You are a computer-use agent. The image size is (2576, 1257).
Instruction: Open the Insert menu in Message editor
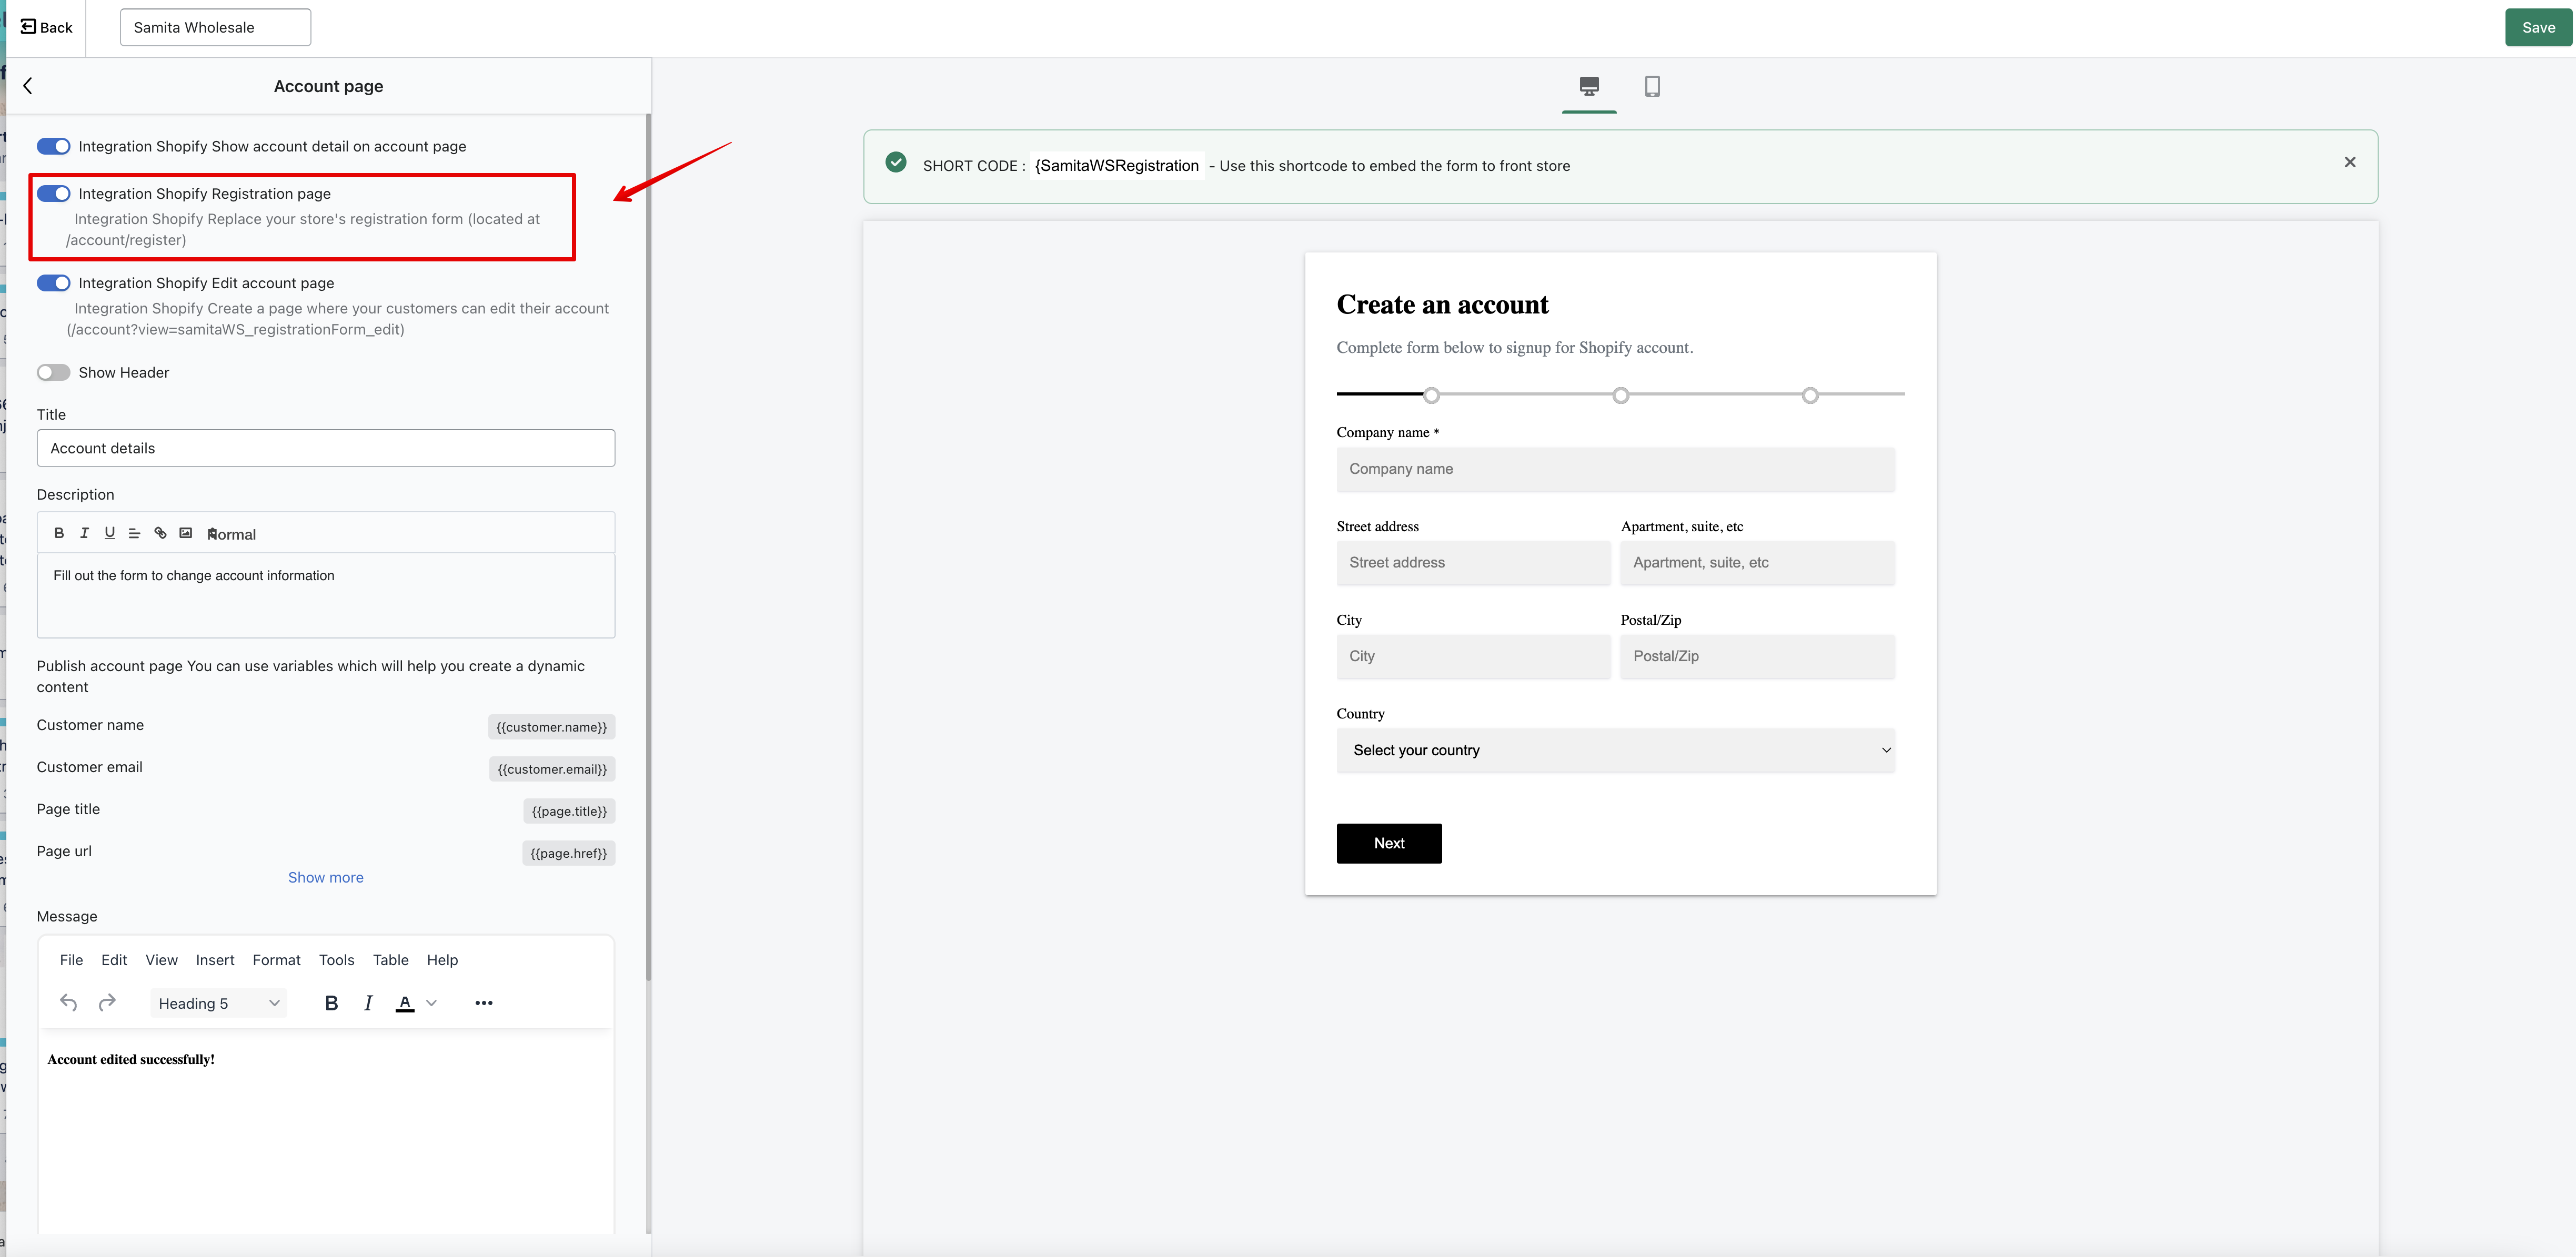point(215,960)
